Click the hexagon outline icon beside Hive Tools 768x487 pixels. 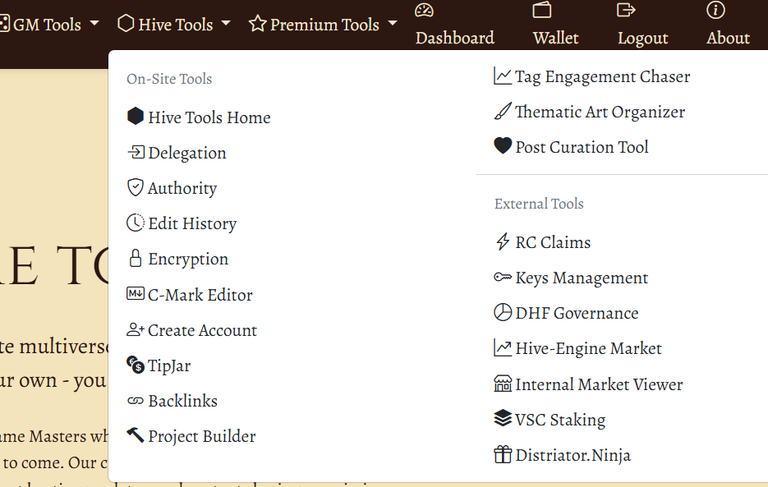(126, 23)
